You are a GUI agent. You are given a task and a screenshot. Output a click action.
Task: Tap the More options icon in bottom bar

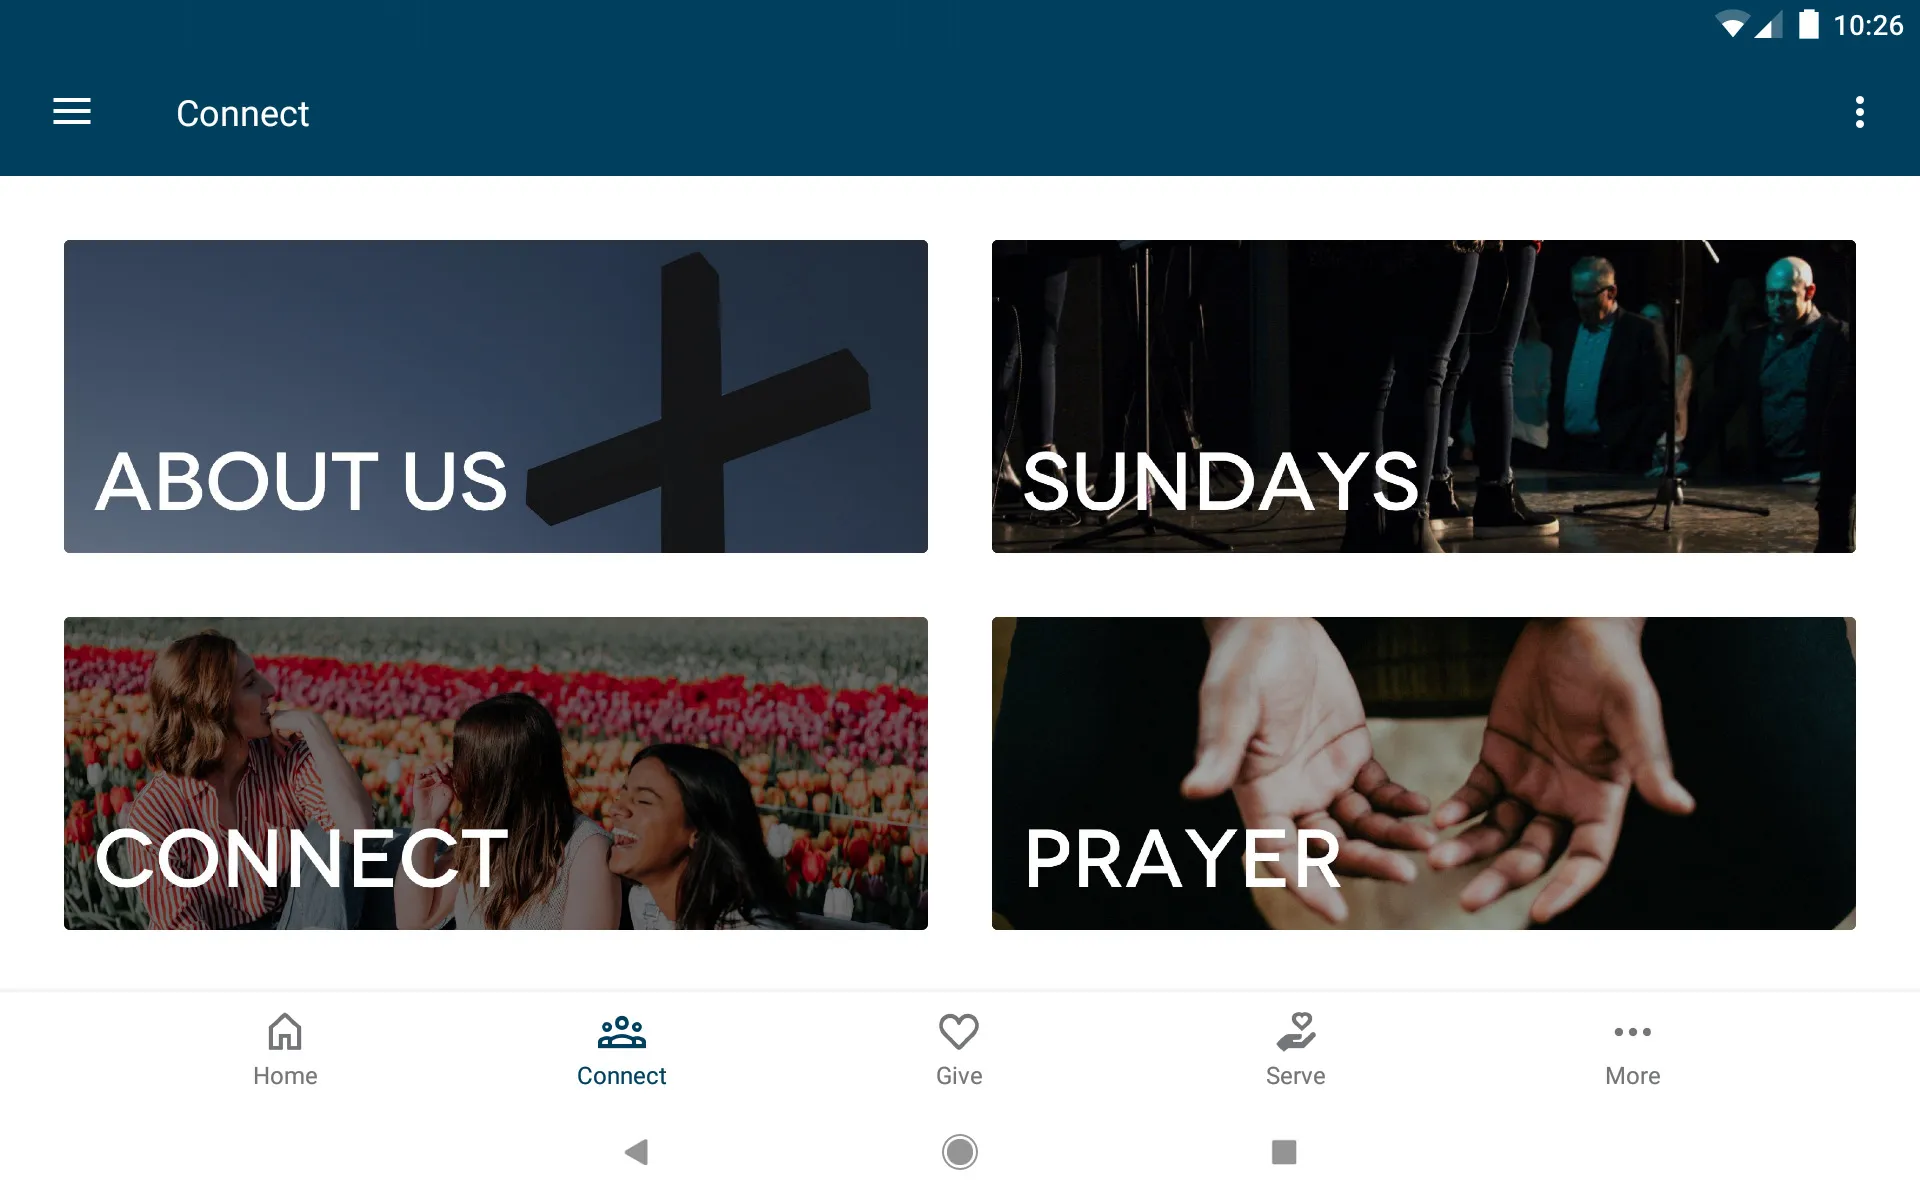1631,1049
